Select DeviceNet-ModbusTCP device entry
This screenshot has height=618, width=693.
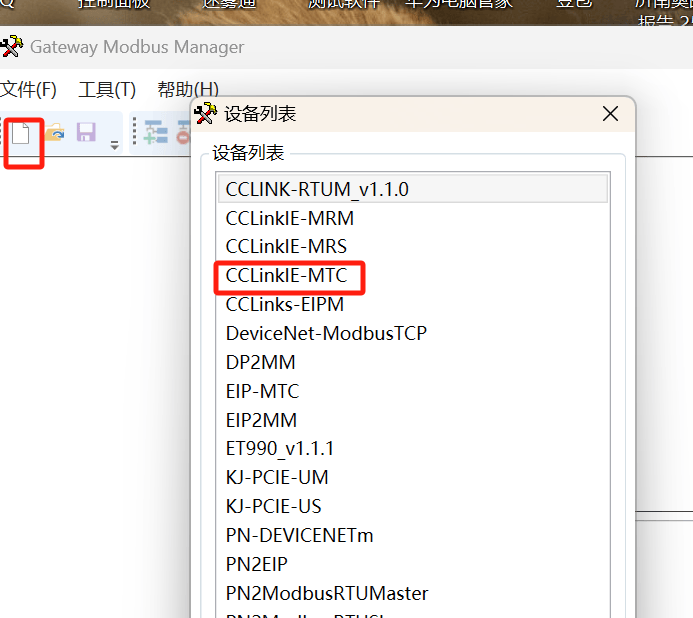pos(413,333)
